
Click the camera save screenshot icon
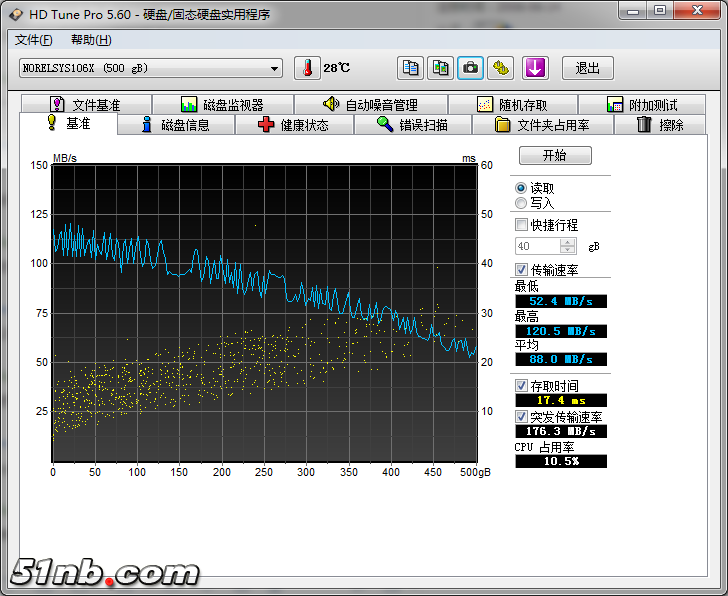click(x=470, y=68)
